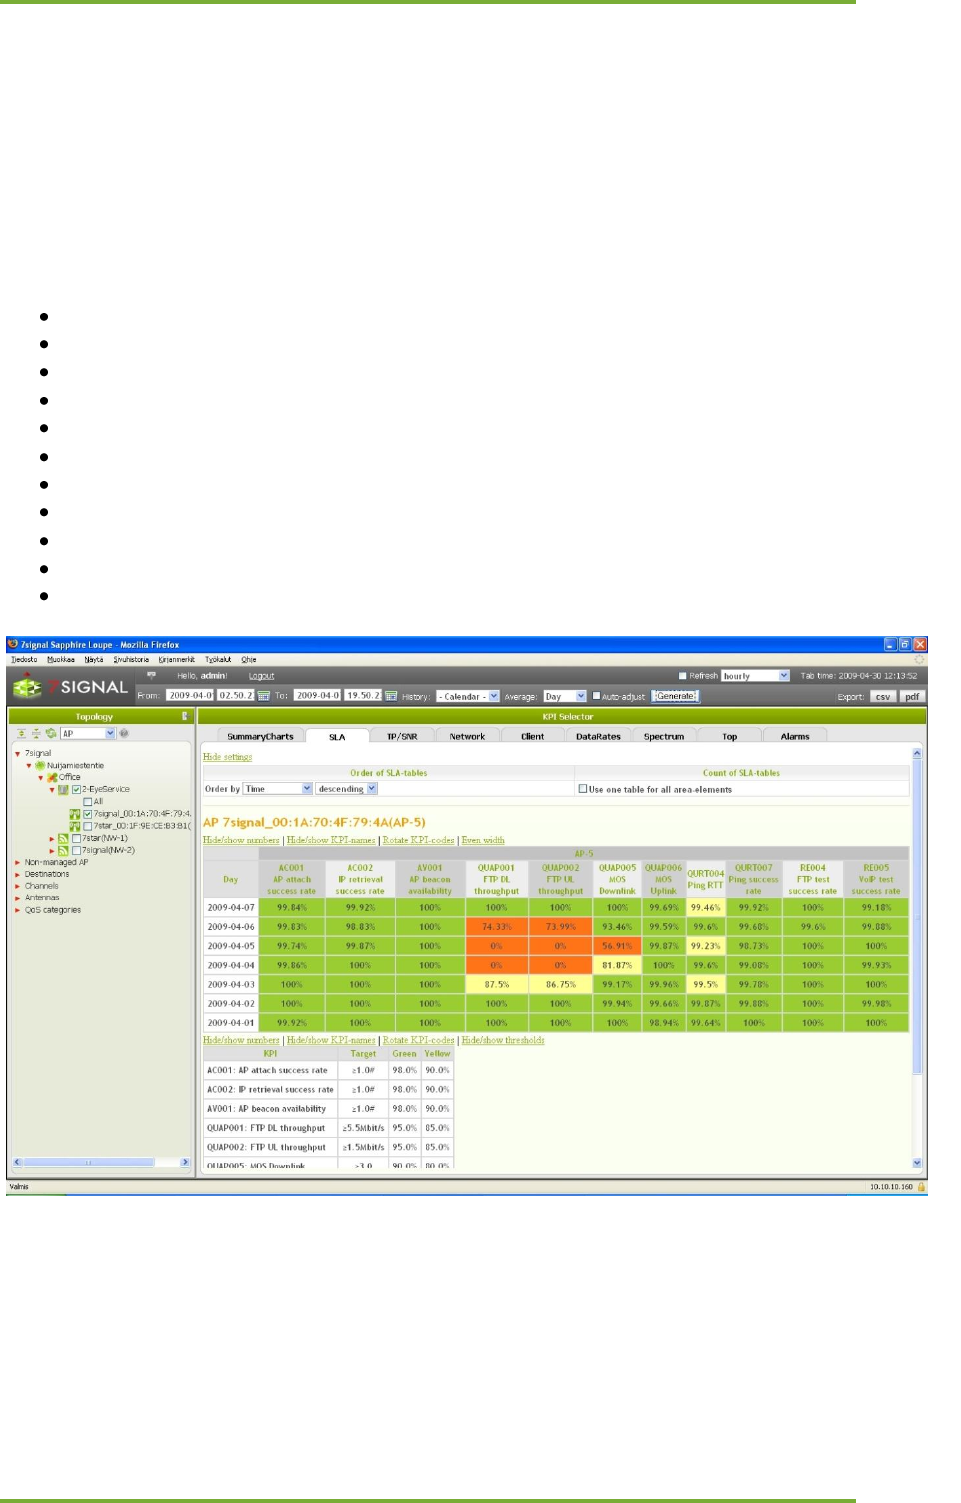Click the 7SIGNAL logo
Screen dimensions: 961x1503
pos(69,687)
